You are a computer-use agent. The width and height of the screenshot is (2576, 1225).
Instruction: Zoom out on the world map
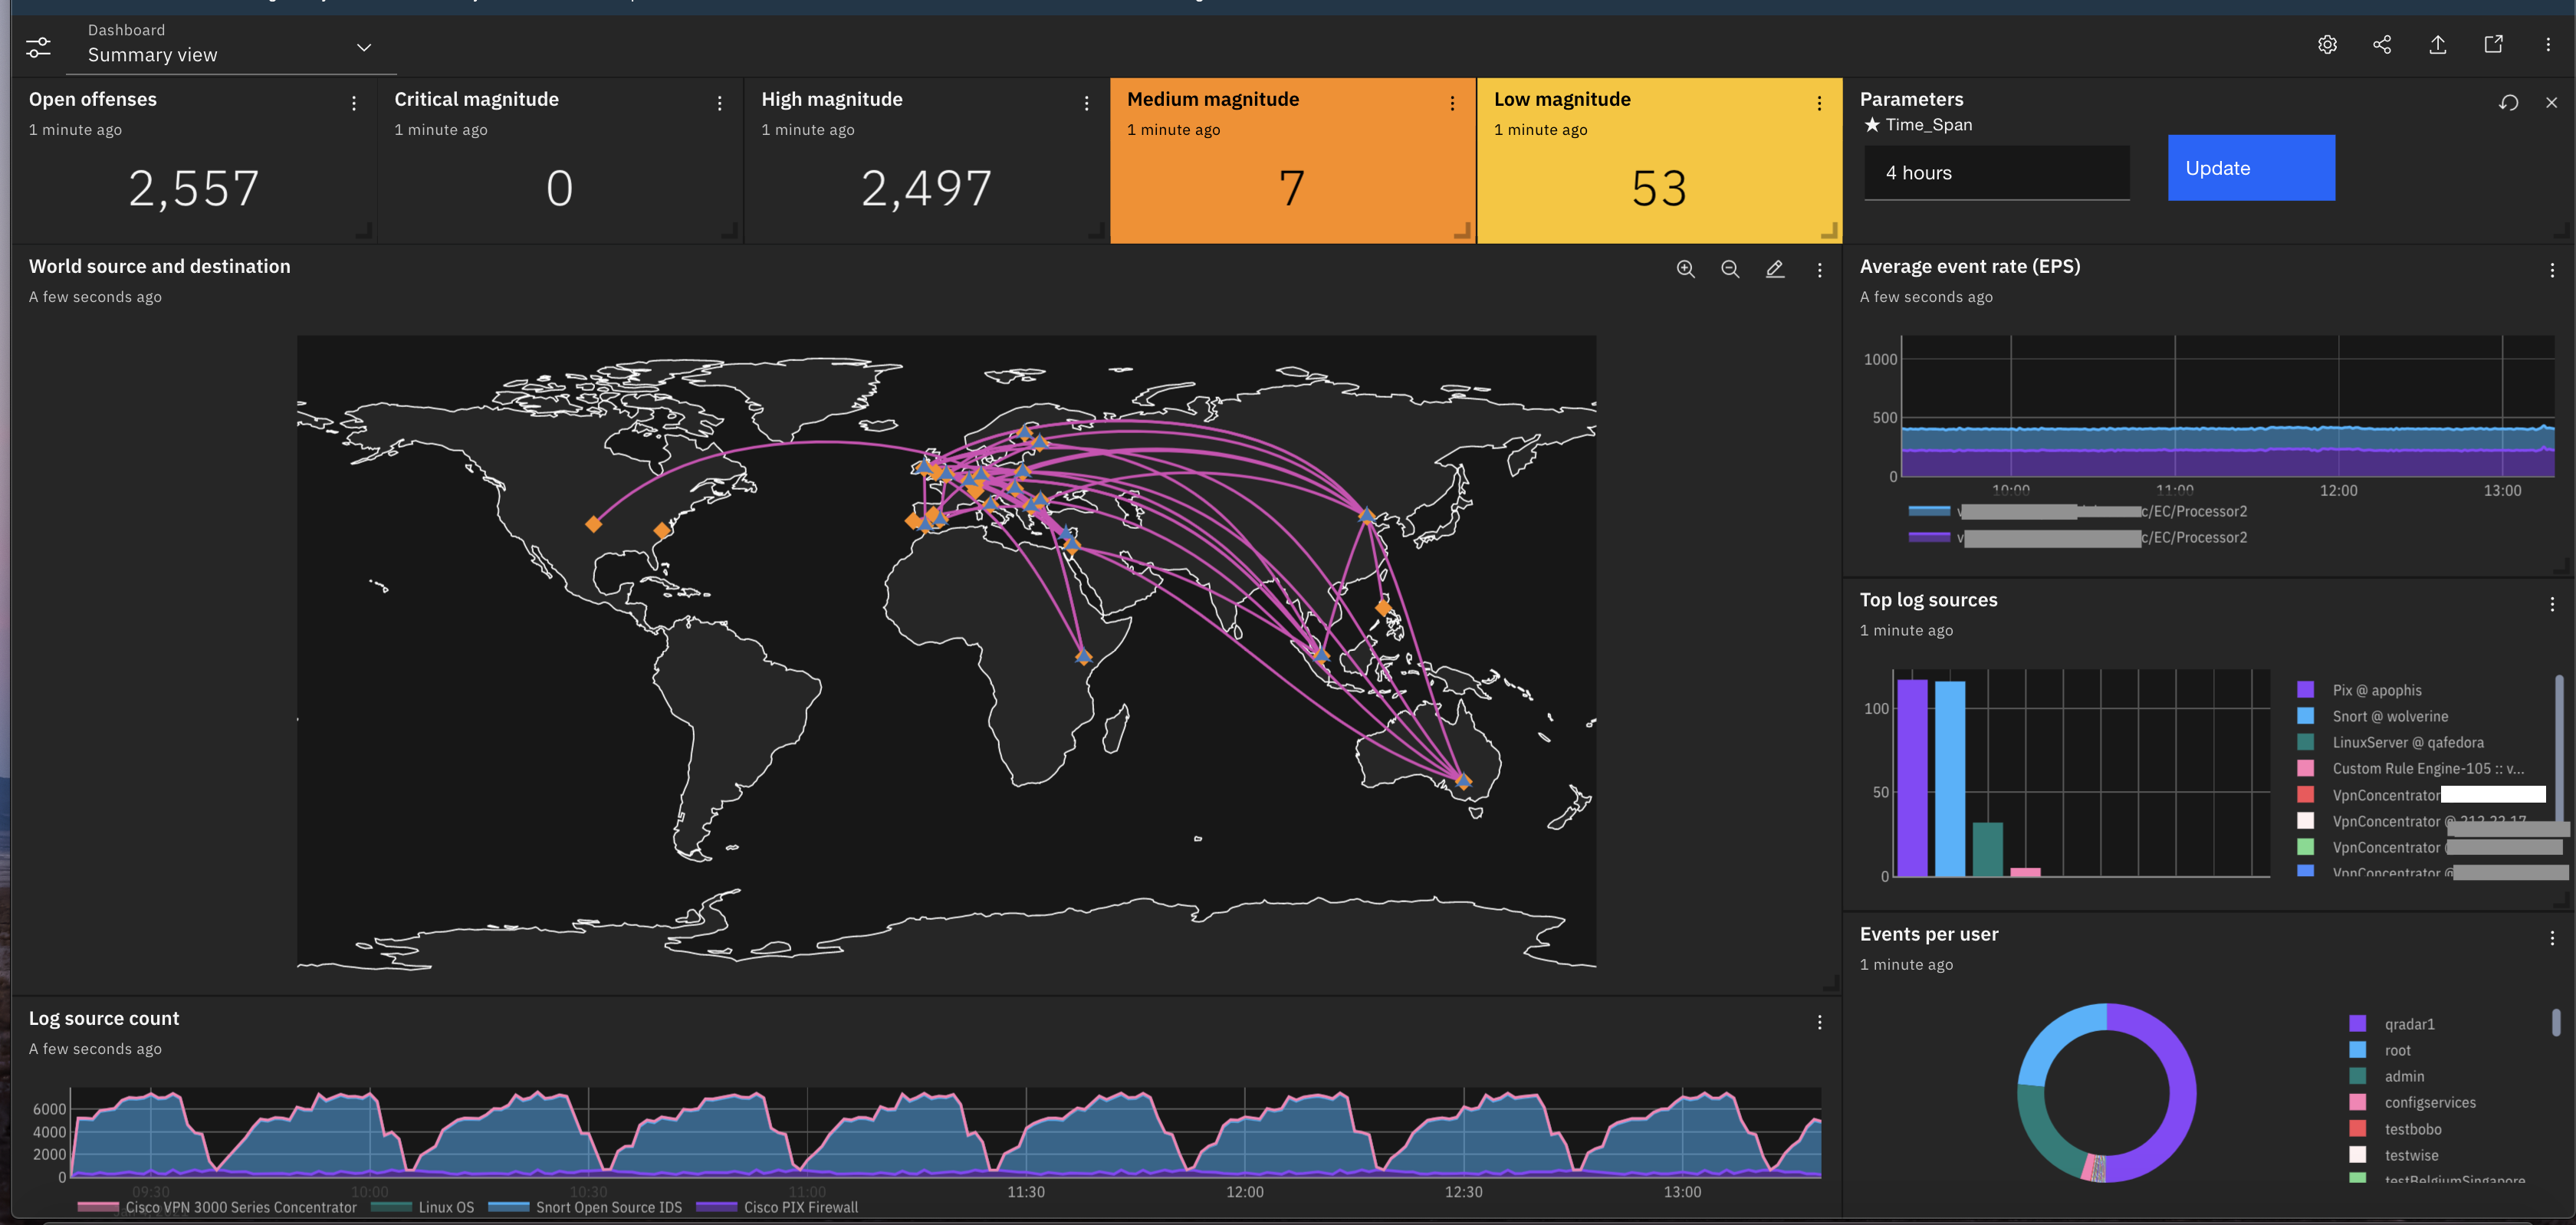pos(1730,269)
